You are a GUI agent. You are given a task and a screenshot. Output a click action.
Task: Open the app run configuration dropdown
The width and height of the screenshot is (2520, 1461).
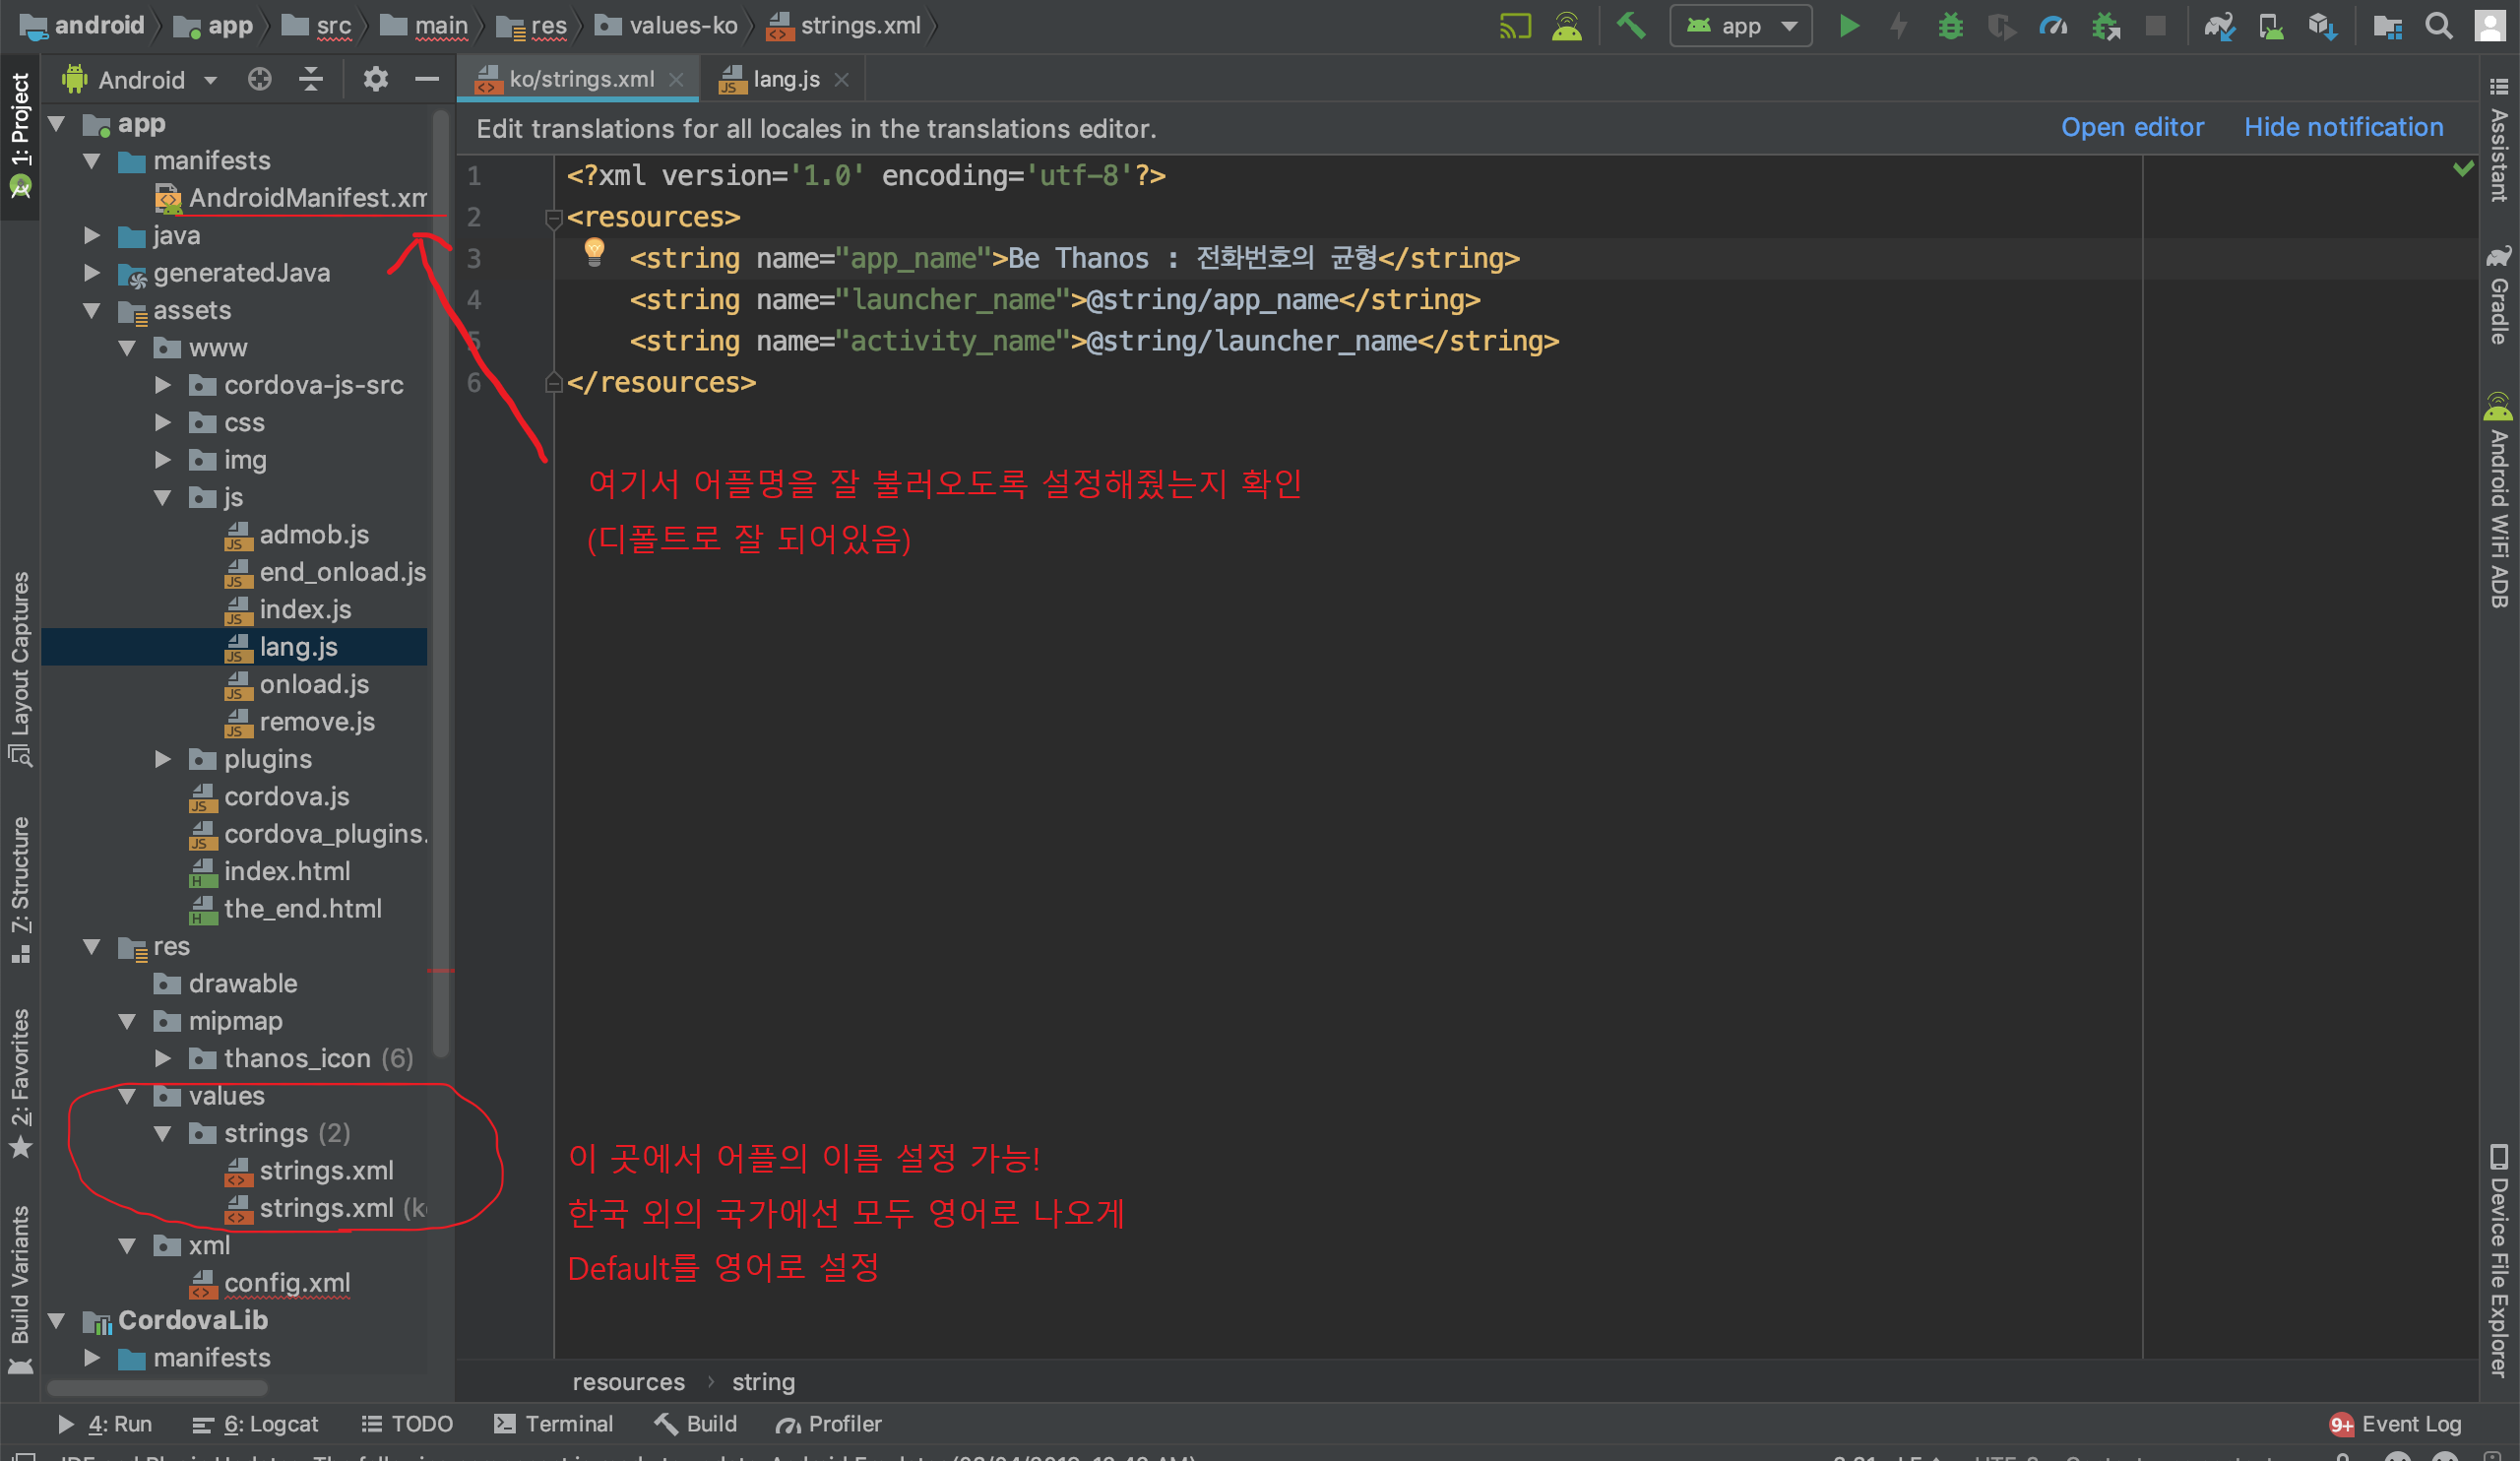pyautogui.click(x=1740, y=26)
